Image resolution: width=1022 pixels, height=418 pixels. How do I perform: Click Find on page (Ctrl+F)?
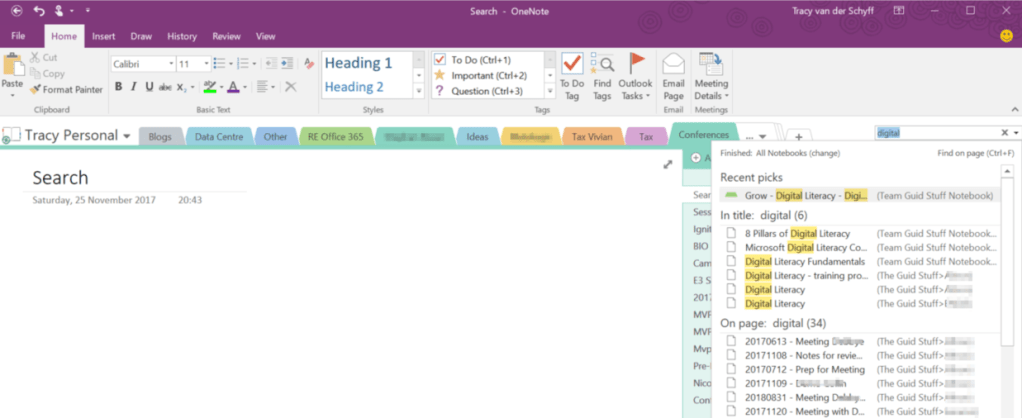[976, 153]
